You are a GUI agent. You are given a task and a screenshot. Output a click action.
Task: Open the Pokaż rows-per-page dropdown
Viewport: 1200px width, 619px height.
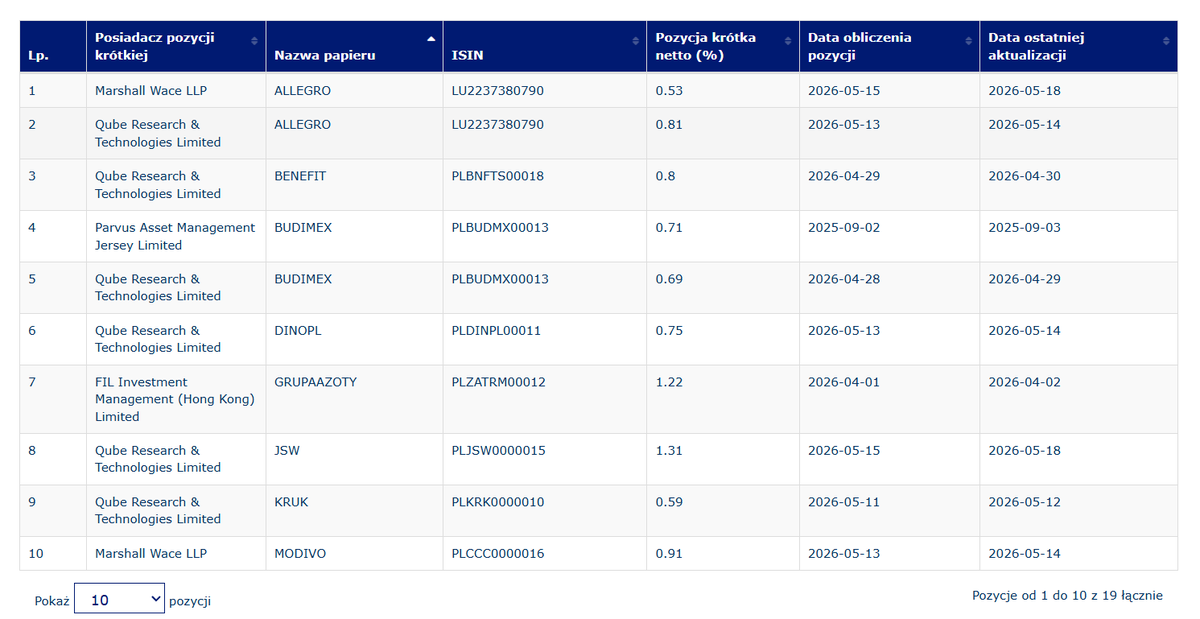119,600
